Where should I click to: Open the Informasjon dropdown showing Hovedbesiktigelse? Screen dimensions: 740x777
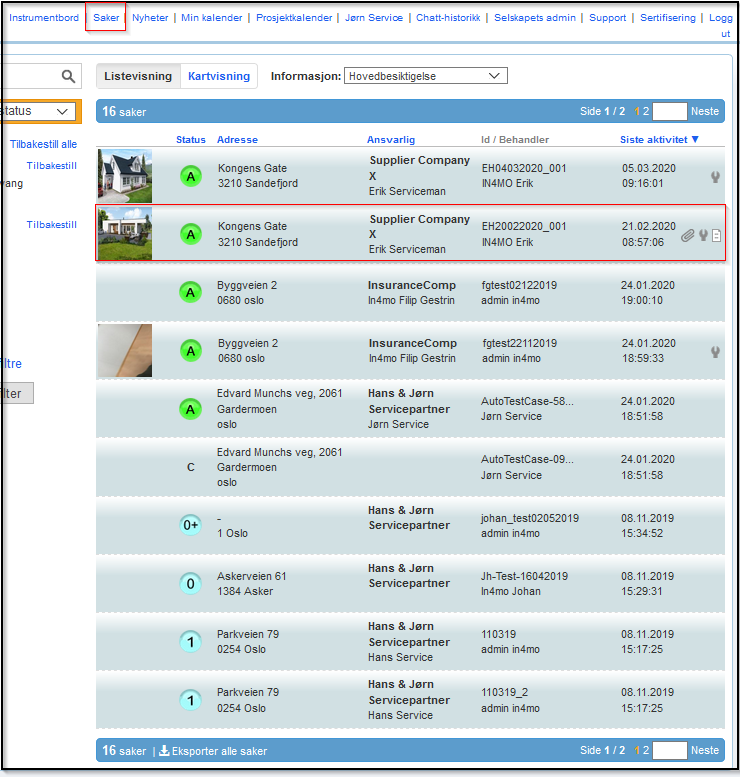pyautogui.click(x=425, y=76)
